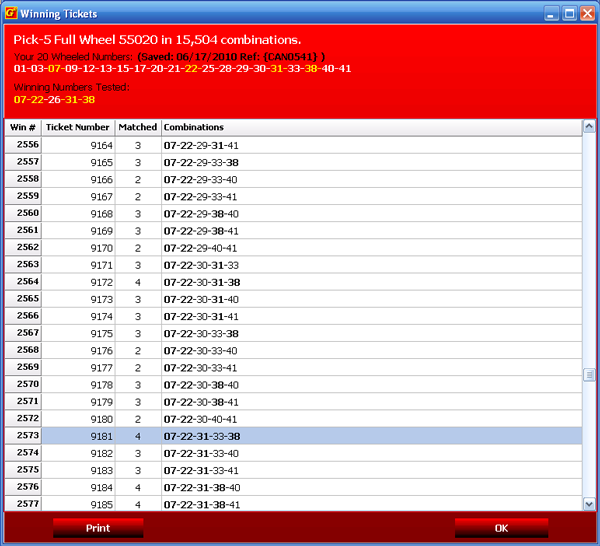Click combination 07-22-30-31-41
The height and width of the screenshot is (546, 600).
point(201,317)
